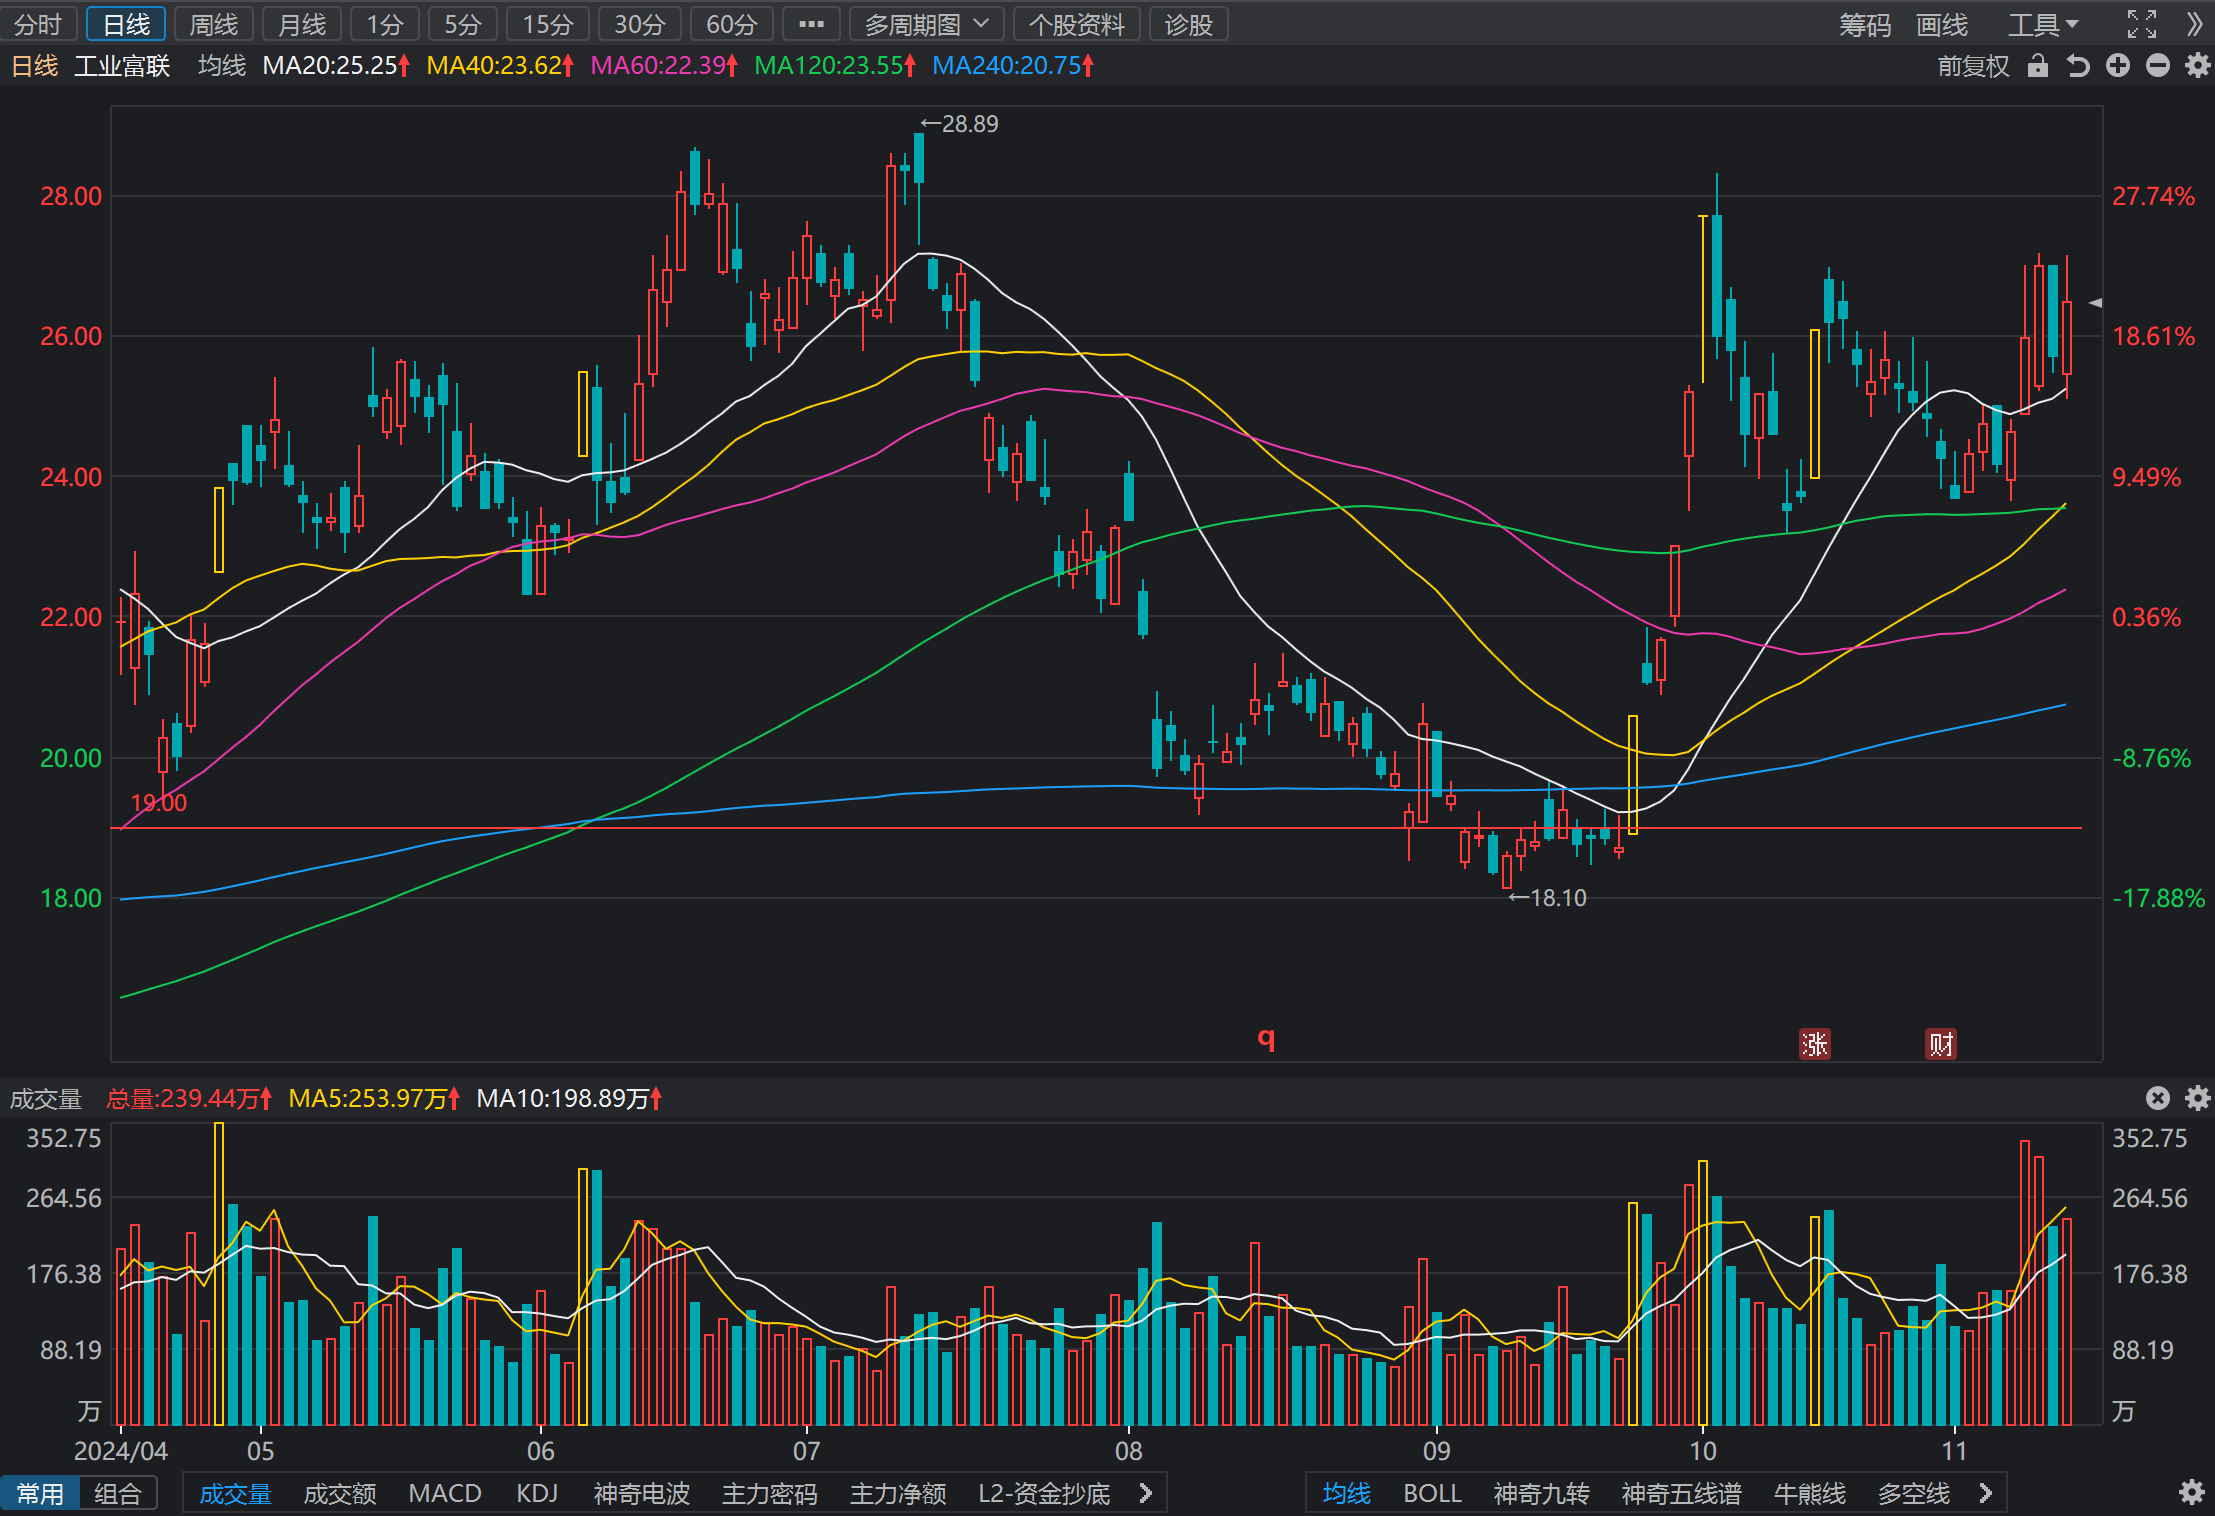
Task: Close the volume indicator panel
Action: (2158, 1098)
